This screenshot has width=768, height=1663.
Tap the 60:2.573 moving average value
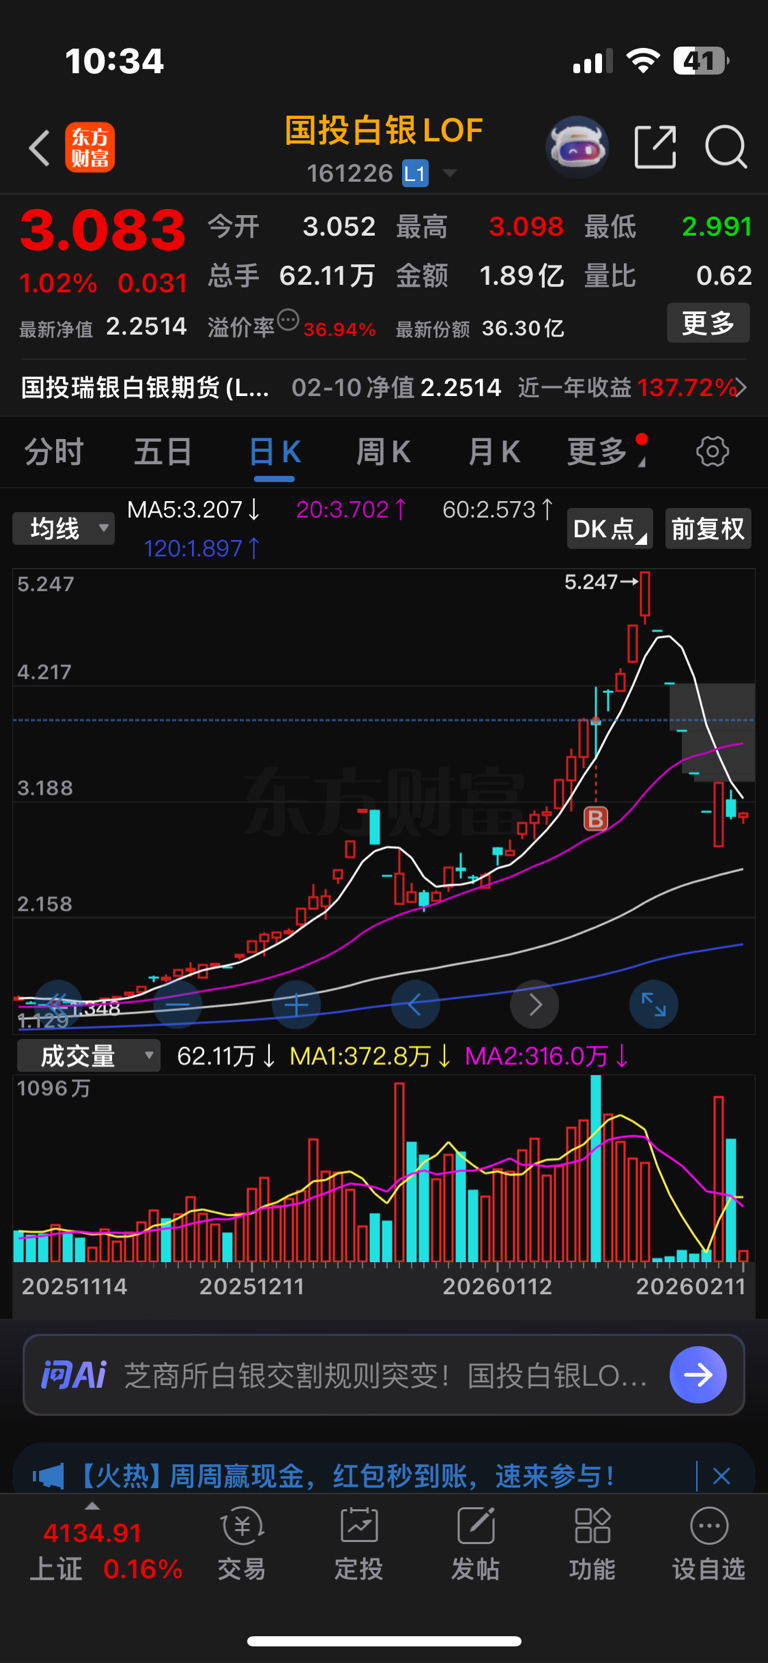(x=497, y=509)
